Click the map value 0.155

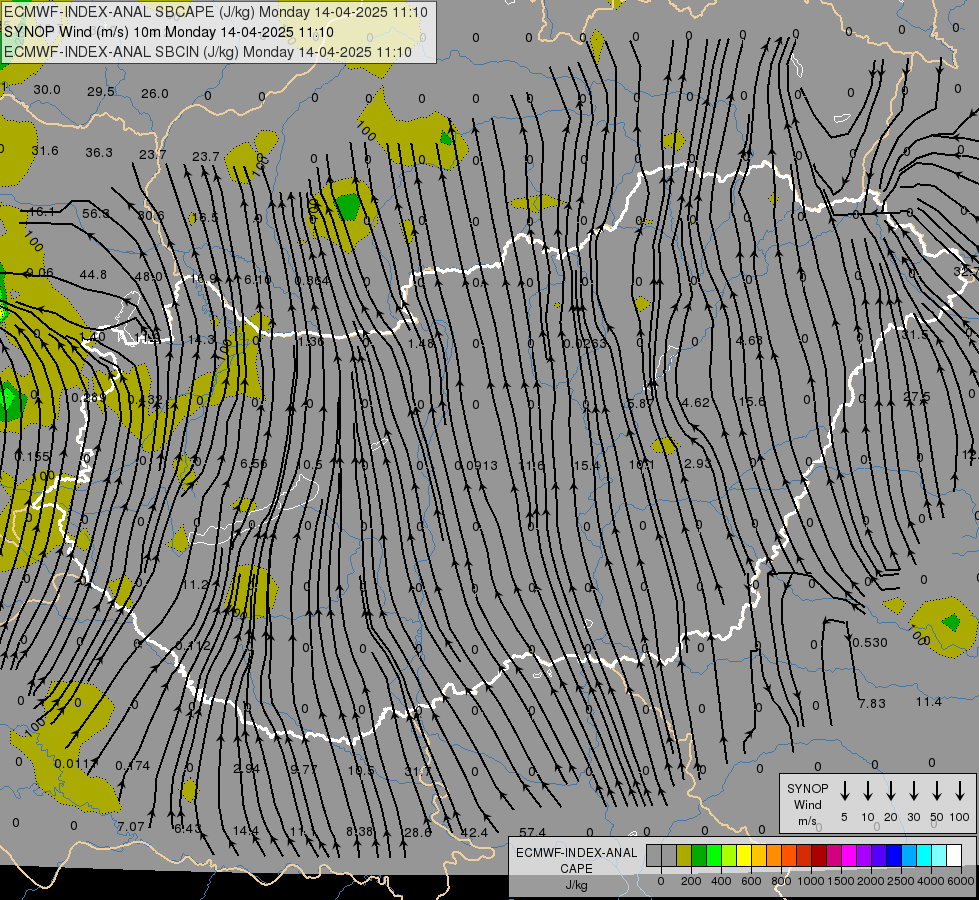click(32, 457)
